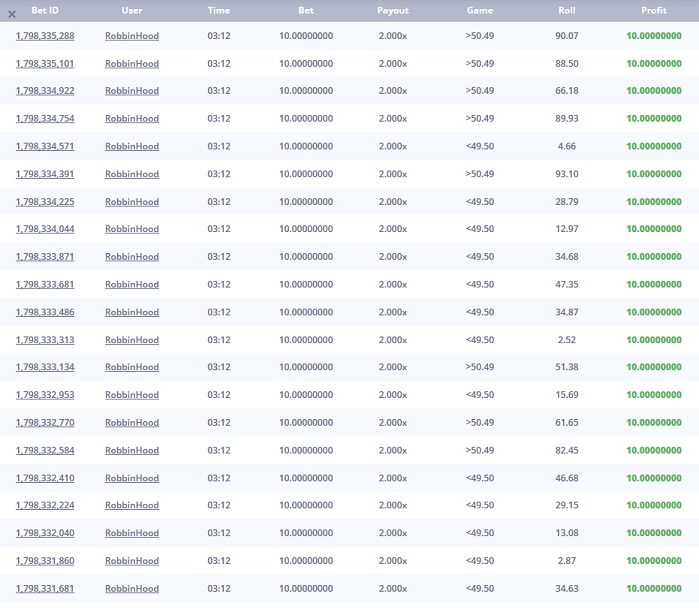Open bet ID 1,798,335,288
The width and height of the screenshot is (699, 609).
click(x=45, y=36)
